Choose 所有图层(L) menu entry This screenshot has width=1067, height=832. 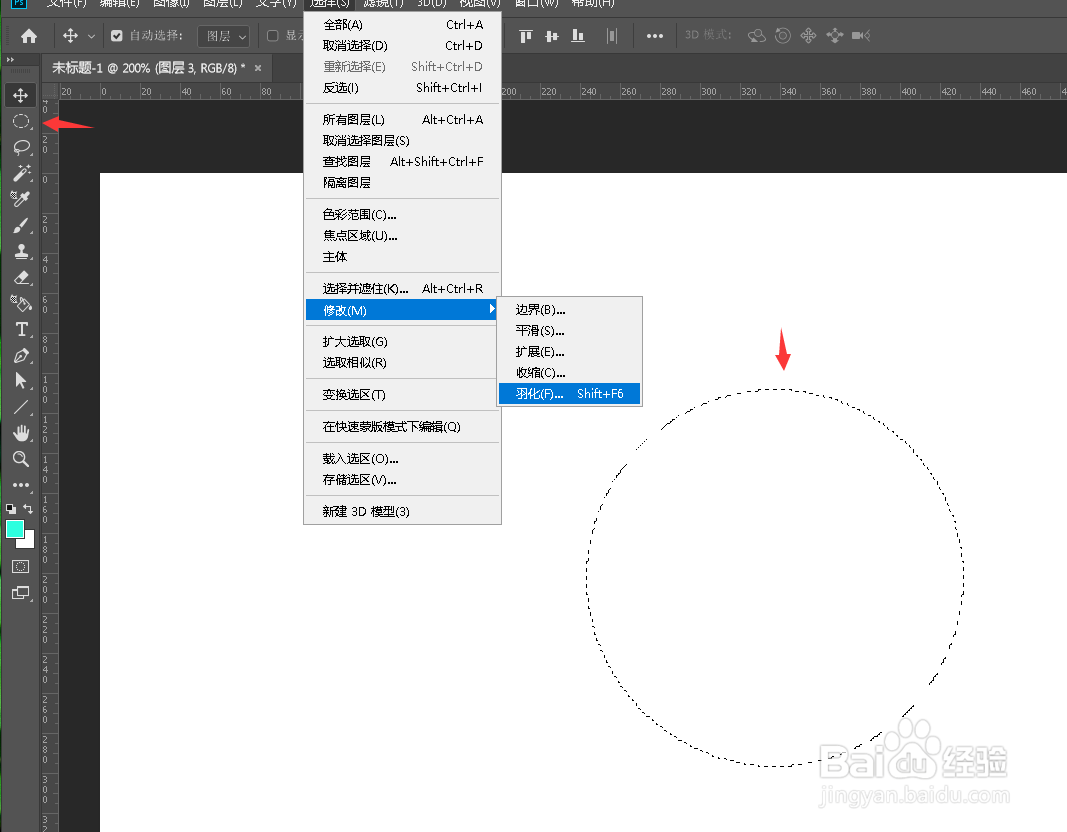click(402, 120)
